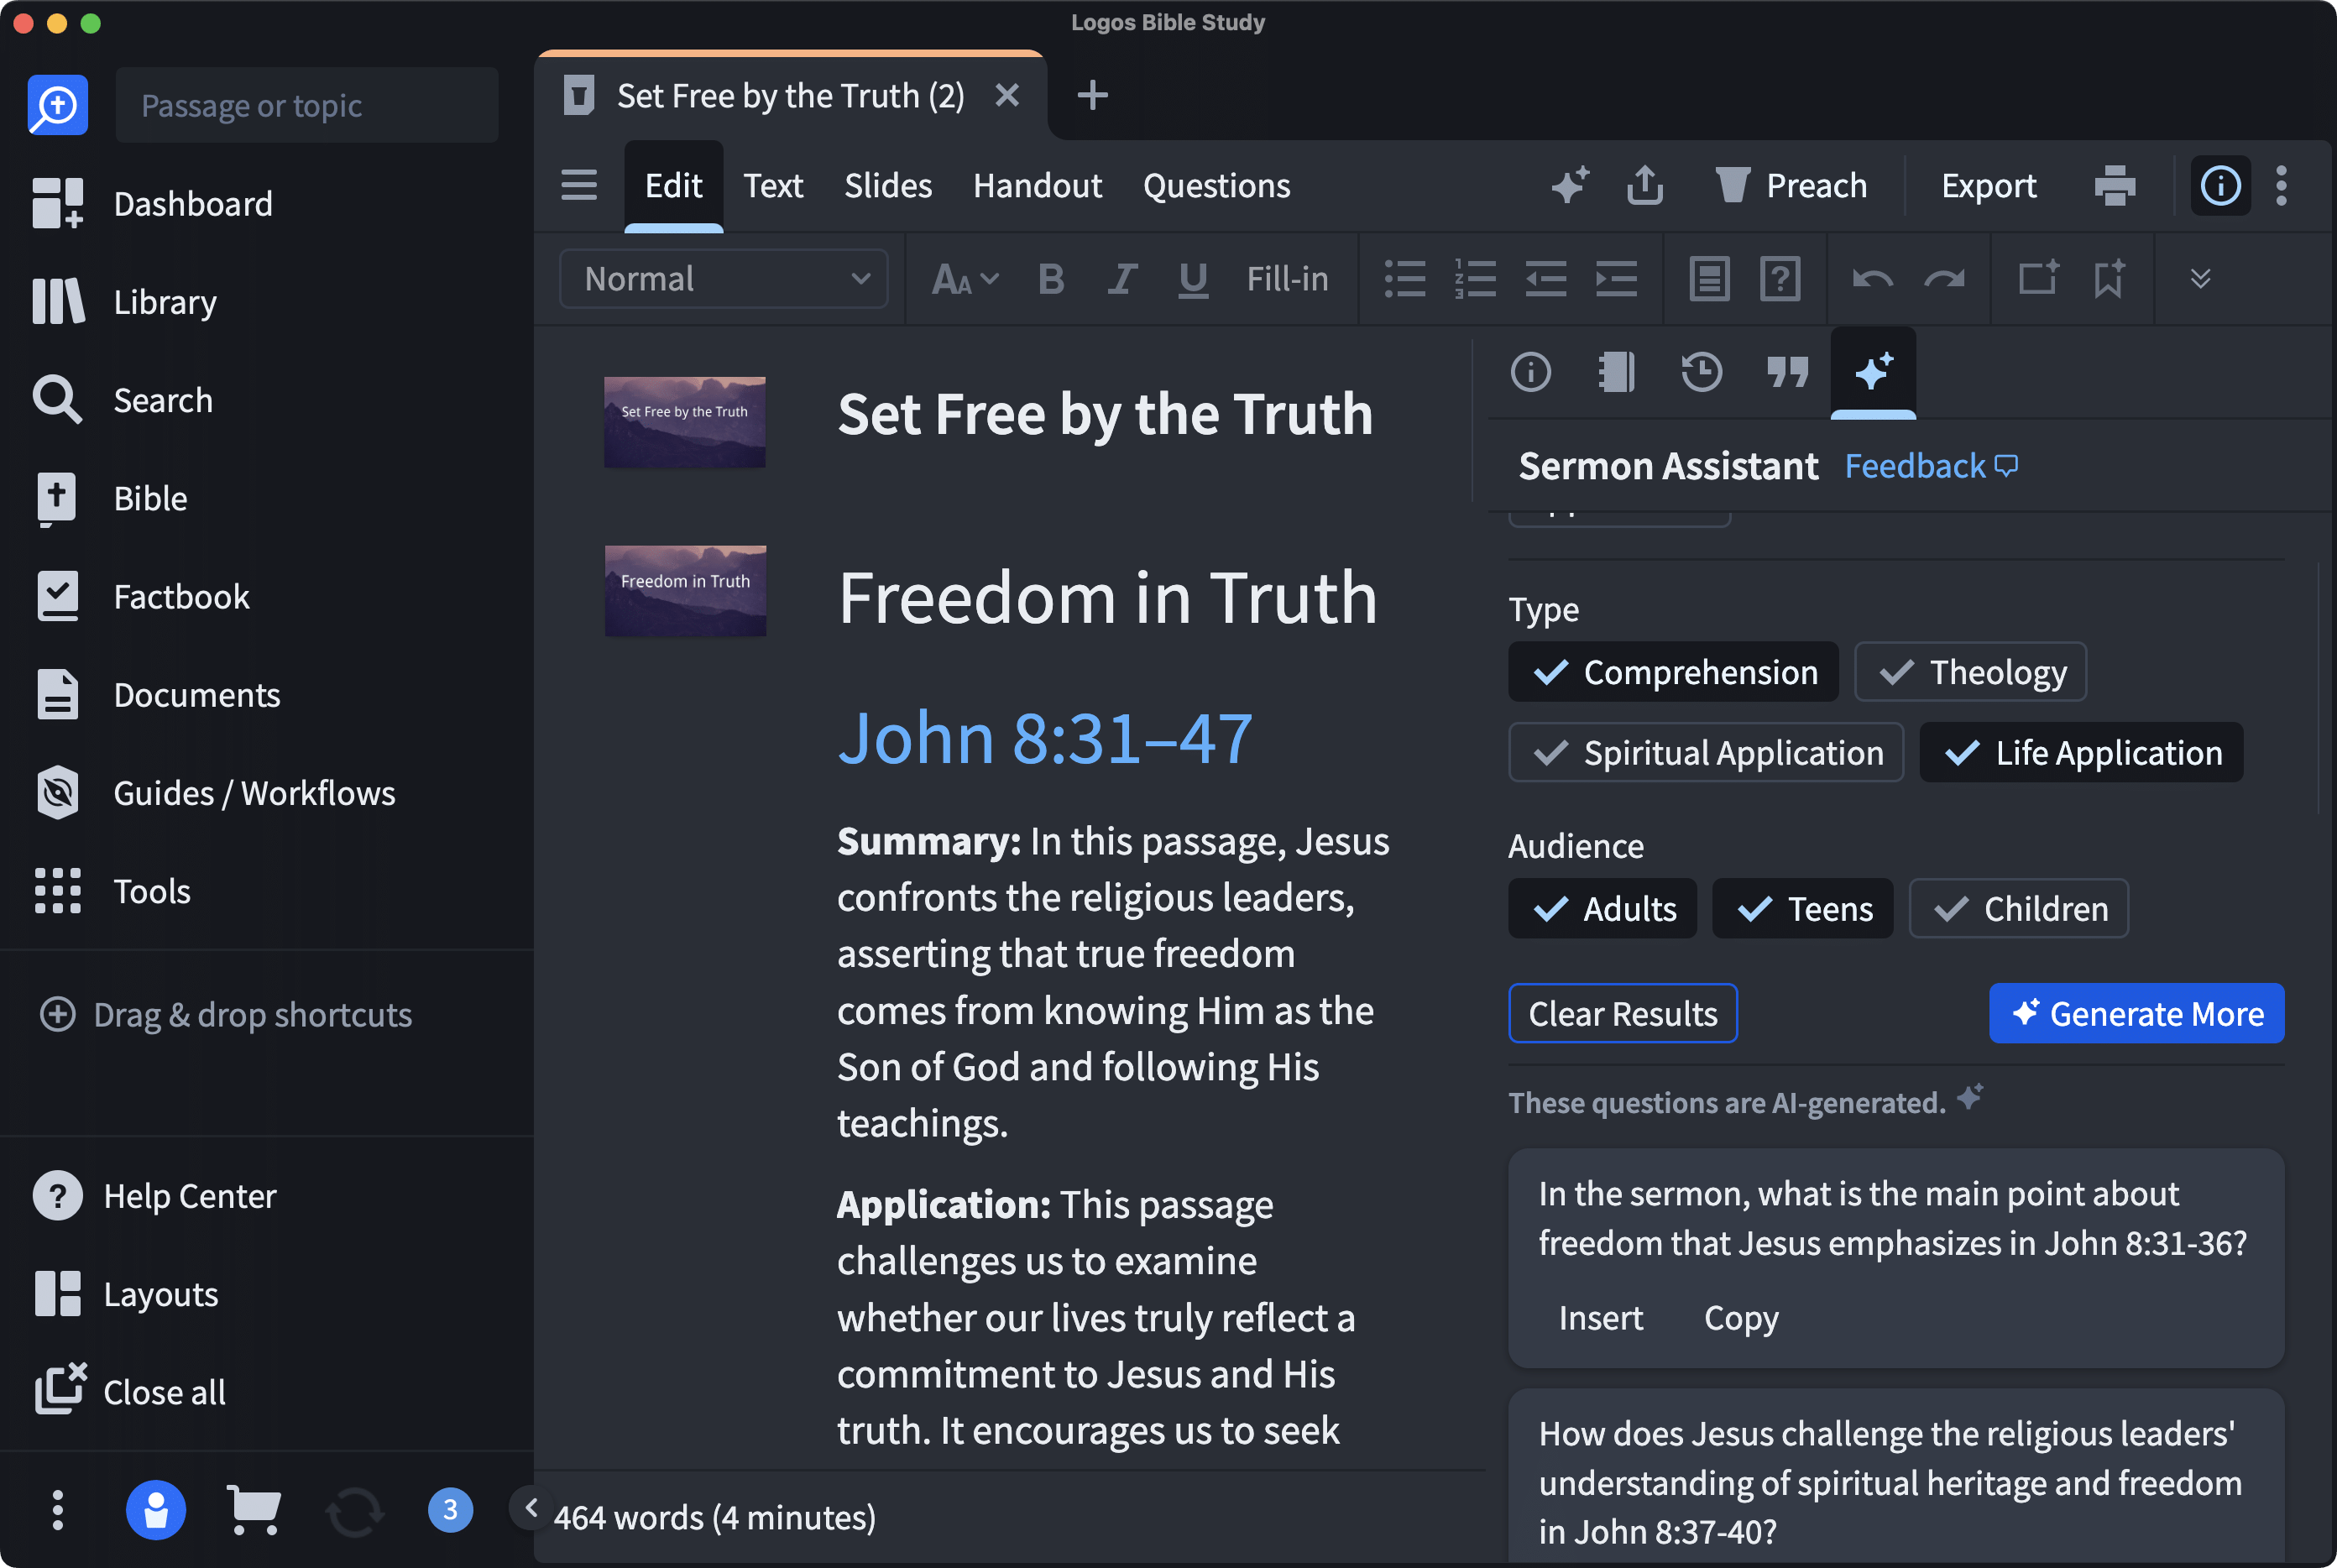This screenshot has height=1568, width=2337.
Task: Open the user account profile icon
Action: tap(155, 1509)
